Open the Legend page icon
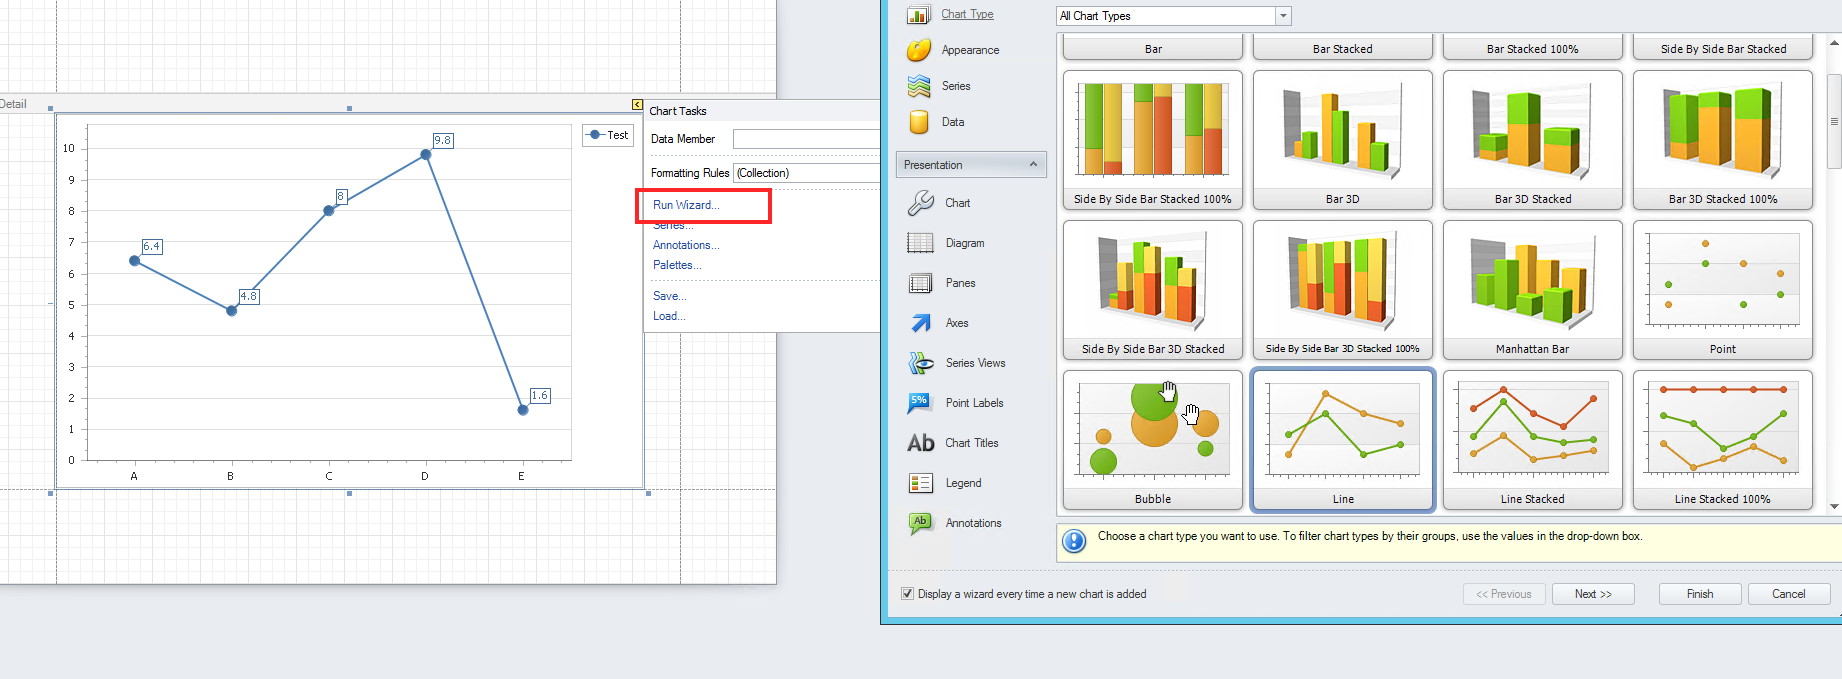1842x679 pixels. 920,483
